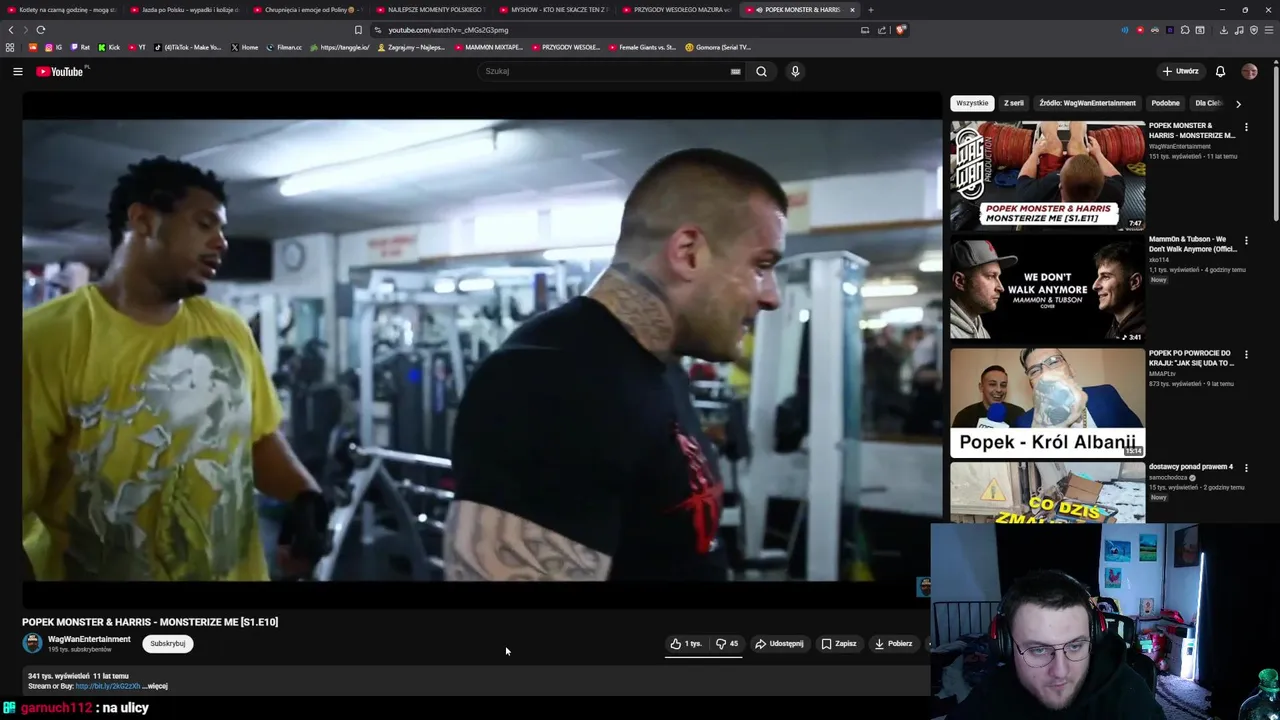The width and height of the screenshot is (1280, 720).
Task: Click the main video player
Action: (482, 350)
